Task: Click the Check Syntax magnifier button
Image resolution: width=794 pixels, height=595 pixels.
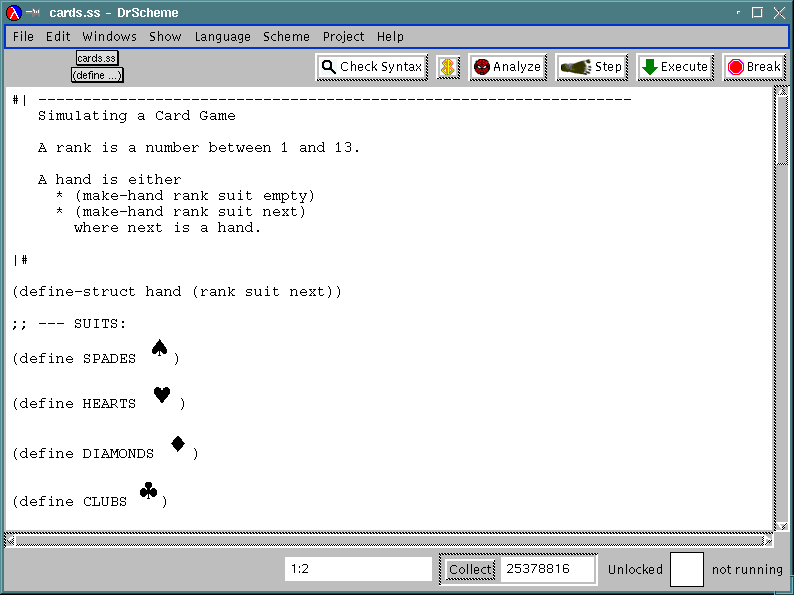Action: pyautogui.click(x=371, y=67)
